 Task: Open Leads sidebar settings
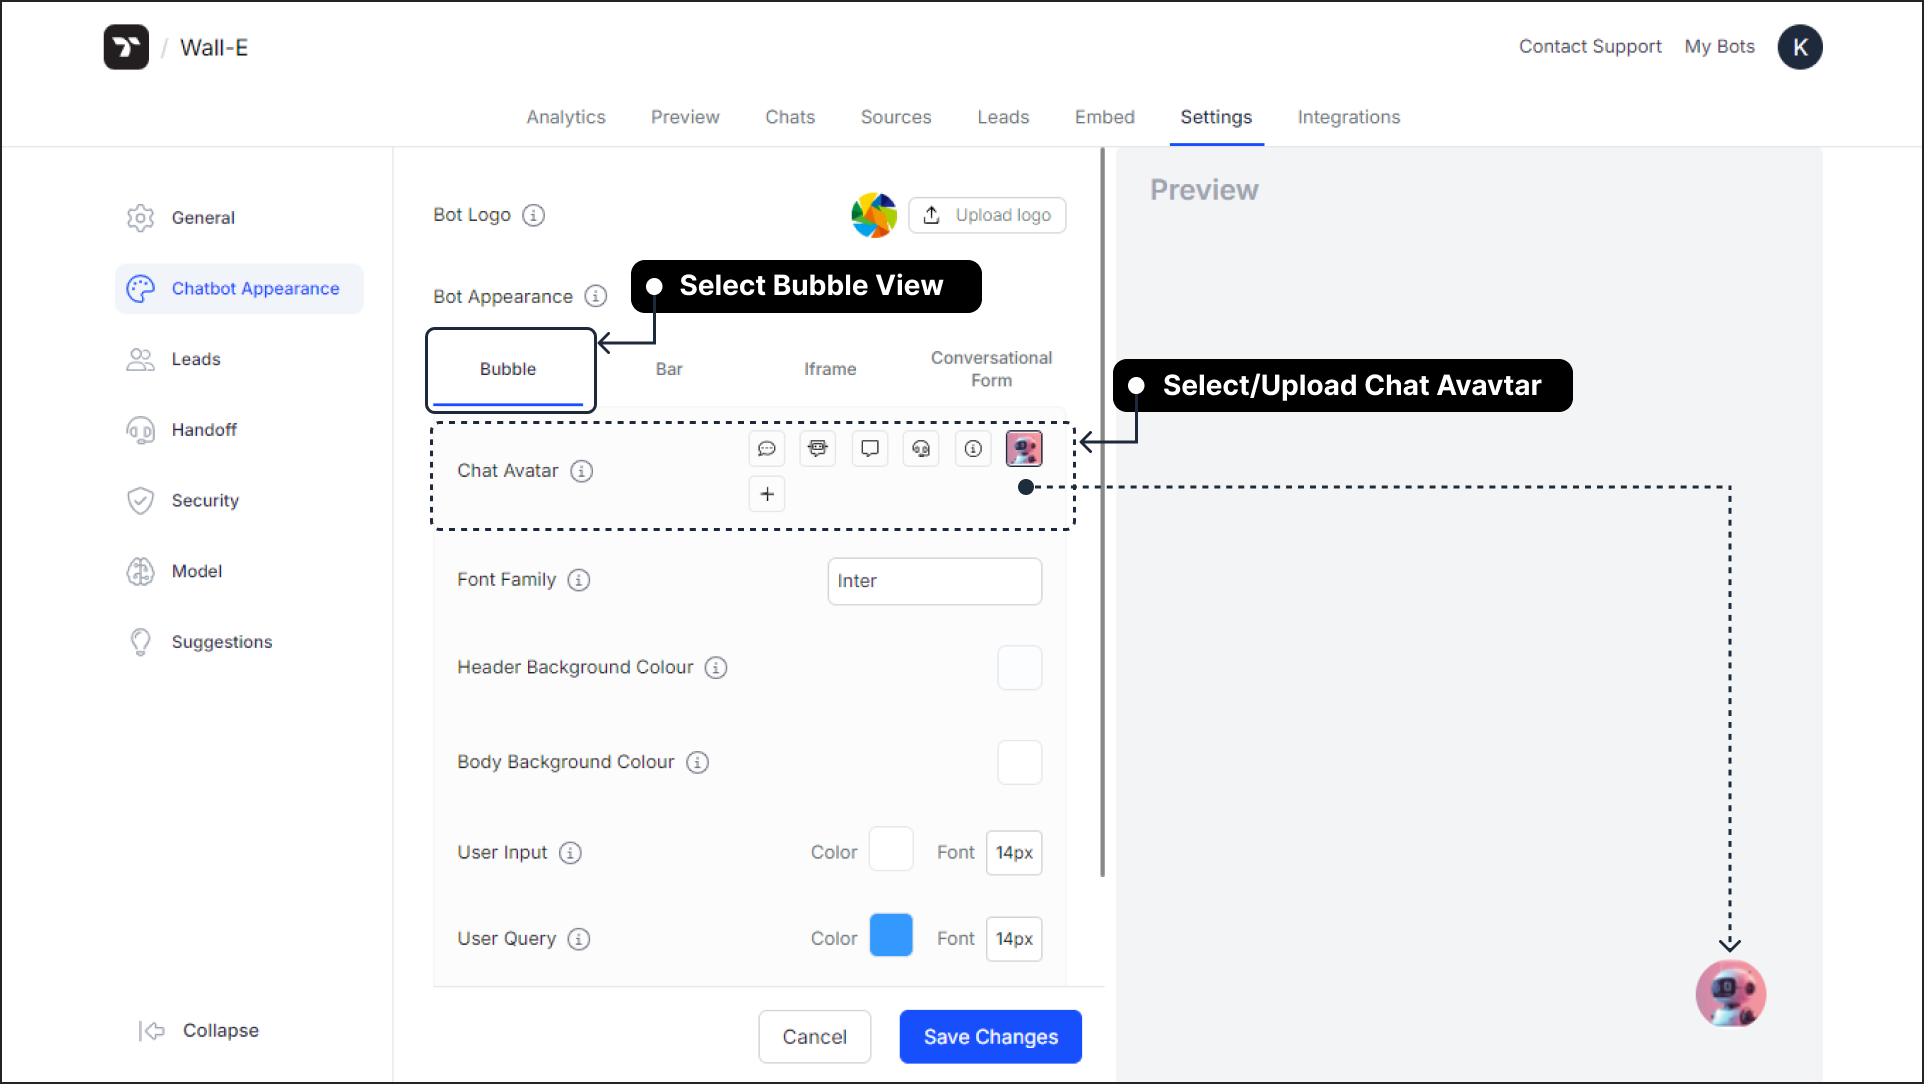pos(194,358)
